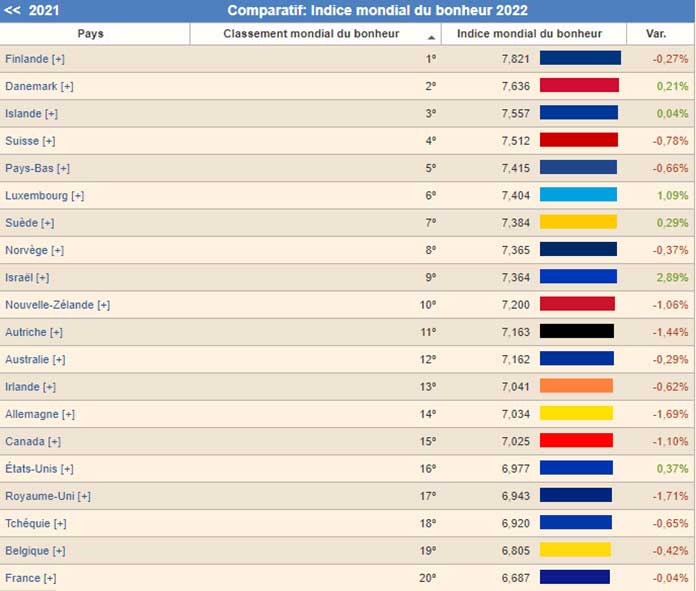Screen dimensions: 696x591
Task: Open the Suisse country link
Action: pyautogui.click(x=22, y=141)
